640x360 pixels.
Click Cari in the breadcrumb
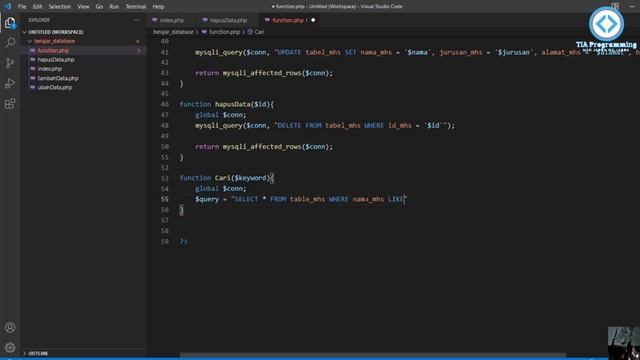259,32
